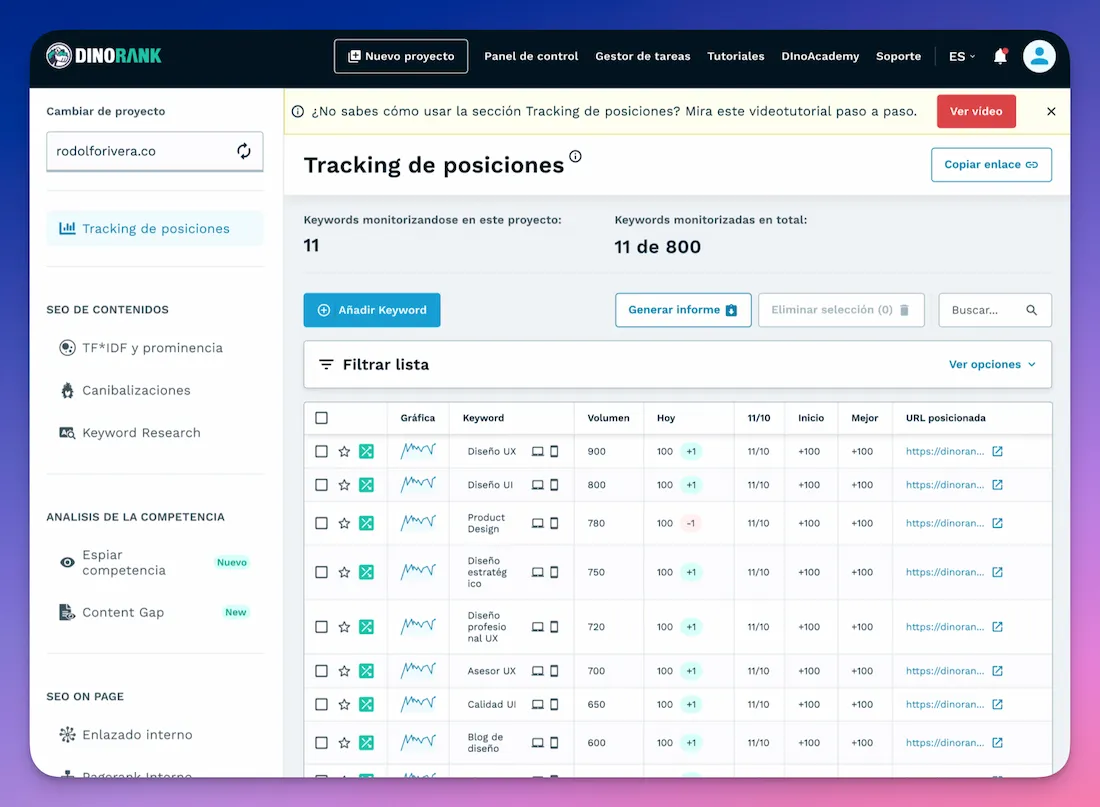The width and height of the screenshot is (1100, 807).
Task: Export Product Design keyword via green export icon
Action: [x=366, y=523]
